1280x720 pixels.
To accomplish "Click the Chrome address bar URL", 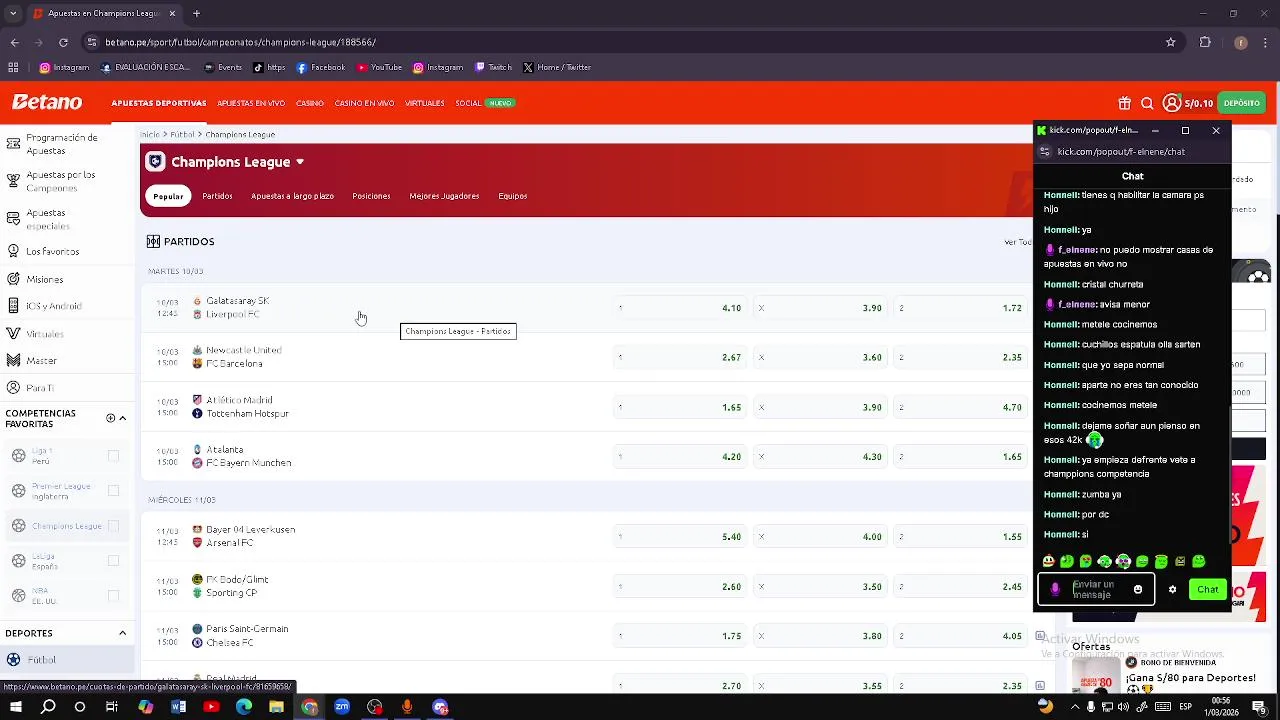I will 240,42.
